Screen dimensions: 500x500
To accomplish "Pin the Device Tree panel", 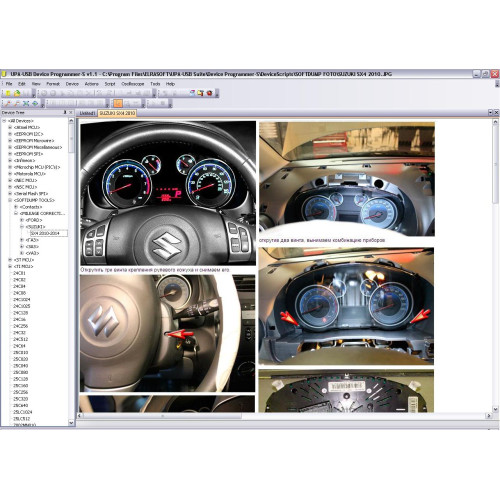I will pyautogui.click(x=65, y=113).
